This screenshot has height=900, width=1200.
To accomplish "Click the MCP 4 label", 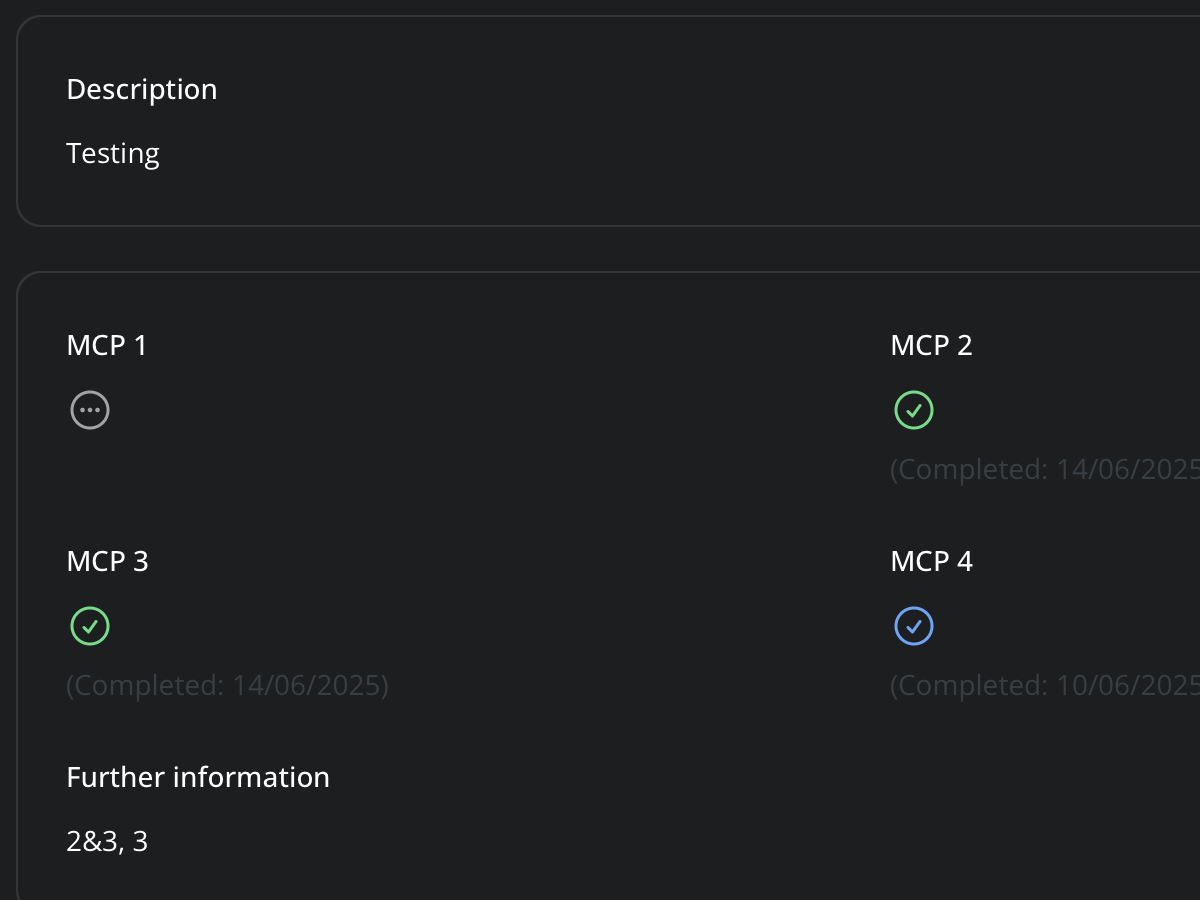I will pos(931,562).
